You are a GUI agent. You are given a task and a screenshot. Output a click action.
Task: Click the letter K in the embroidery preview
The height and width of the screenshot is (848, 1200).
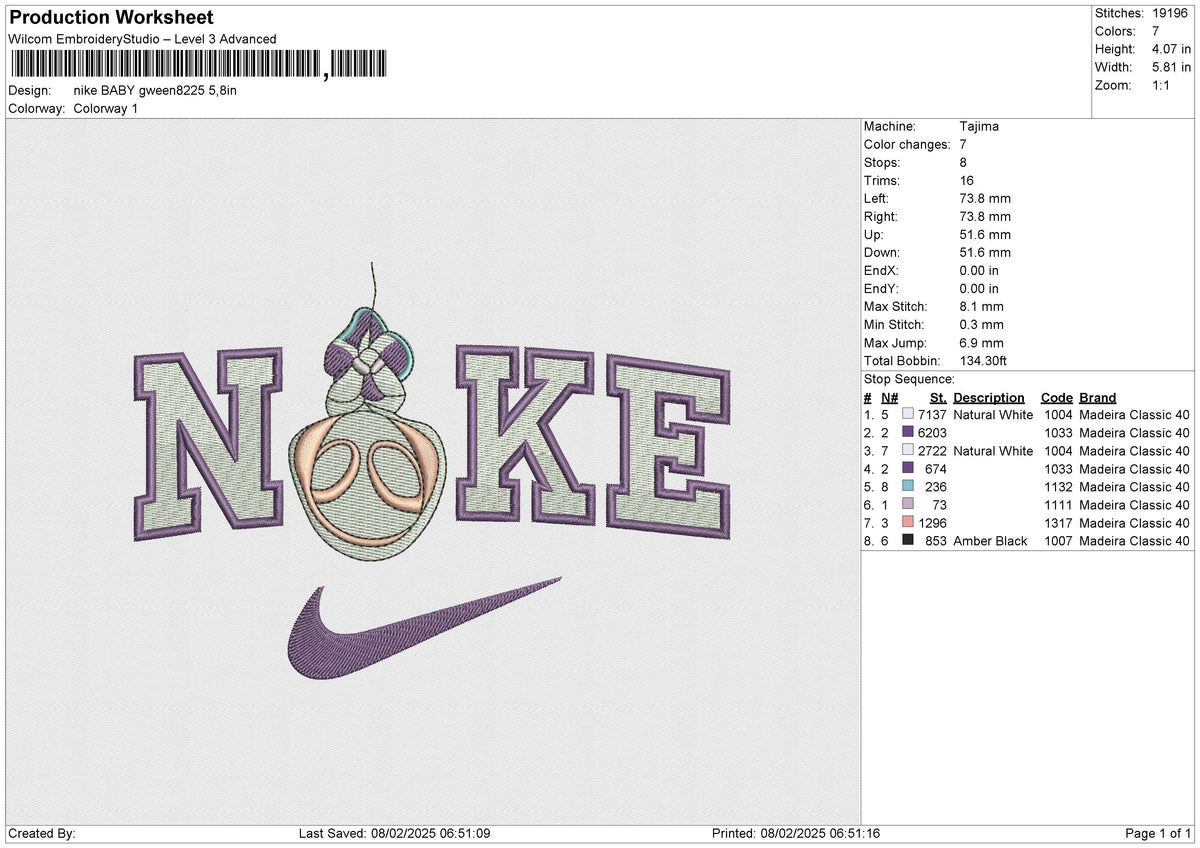coord(525,436)
